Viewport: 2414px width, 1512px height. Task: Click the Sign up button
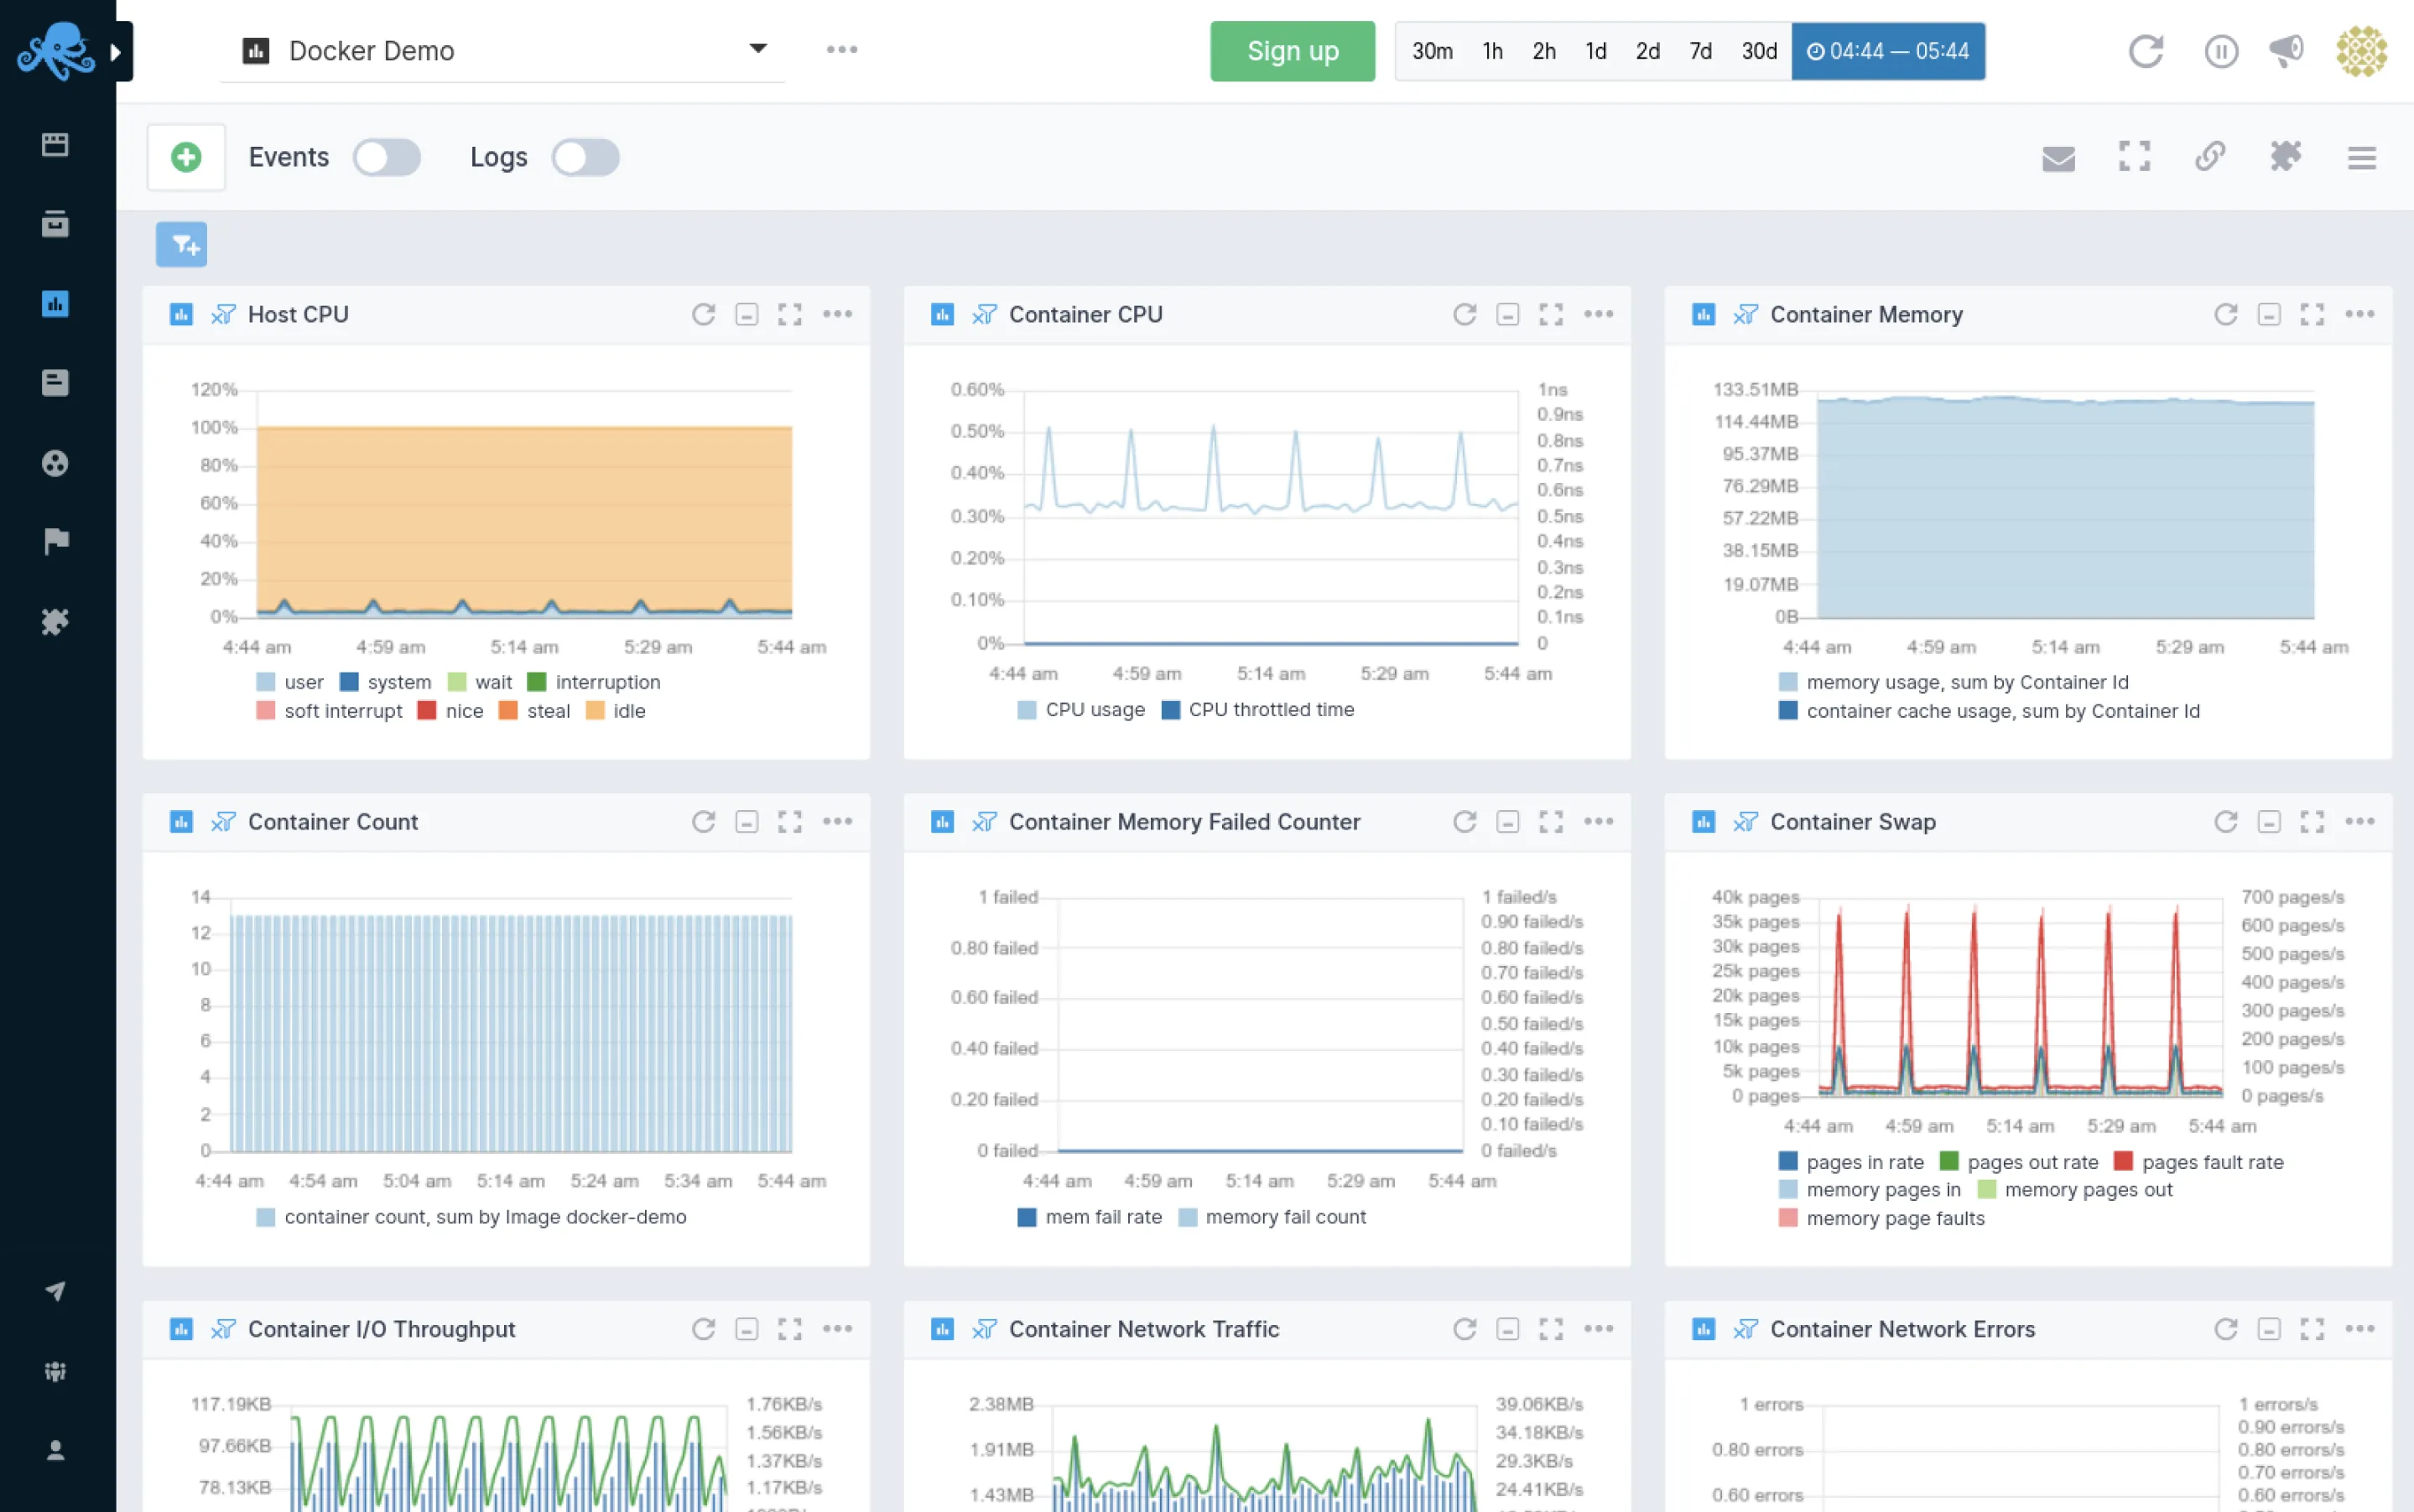click(1292, 51)
